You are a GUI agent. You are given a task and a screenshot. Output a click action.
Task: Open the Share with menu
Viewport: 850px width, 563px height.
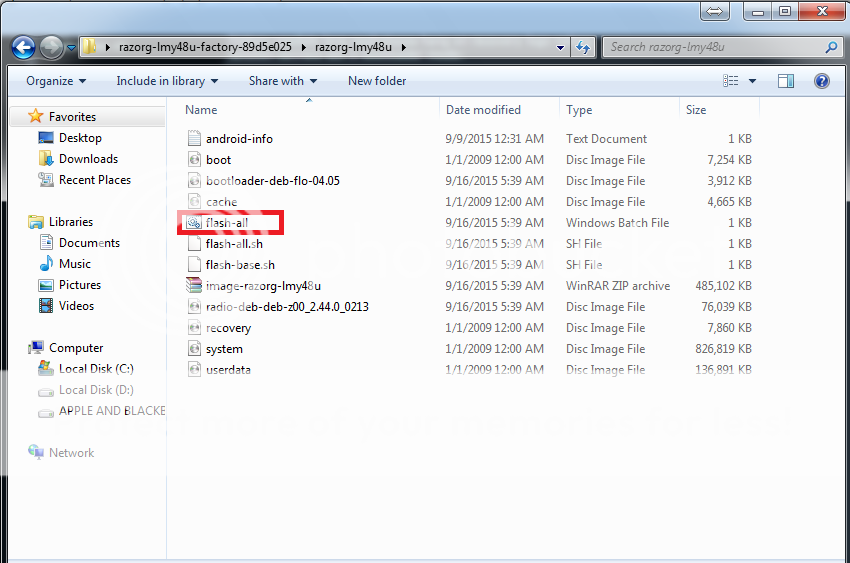(283, 81)
